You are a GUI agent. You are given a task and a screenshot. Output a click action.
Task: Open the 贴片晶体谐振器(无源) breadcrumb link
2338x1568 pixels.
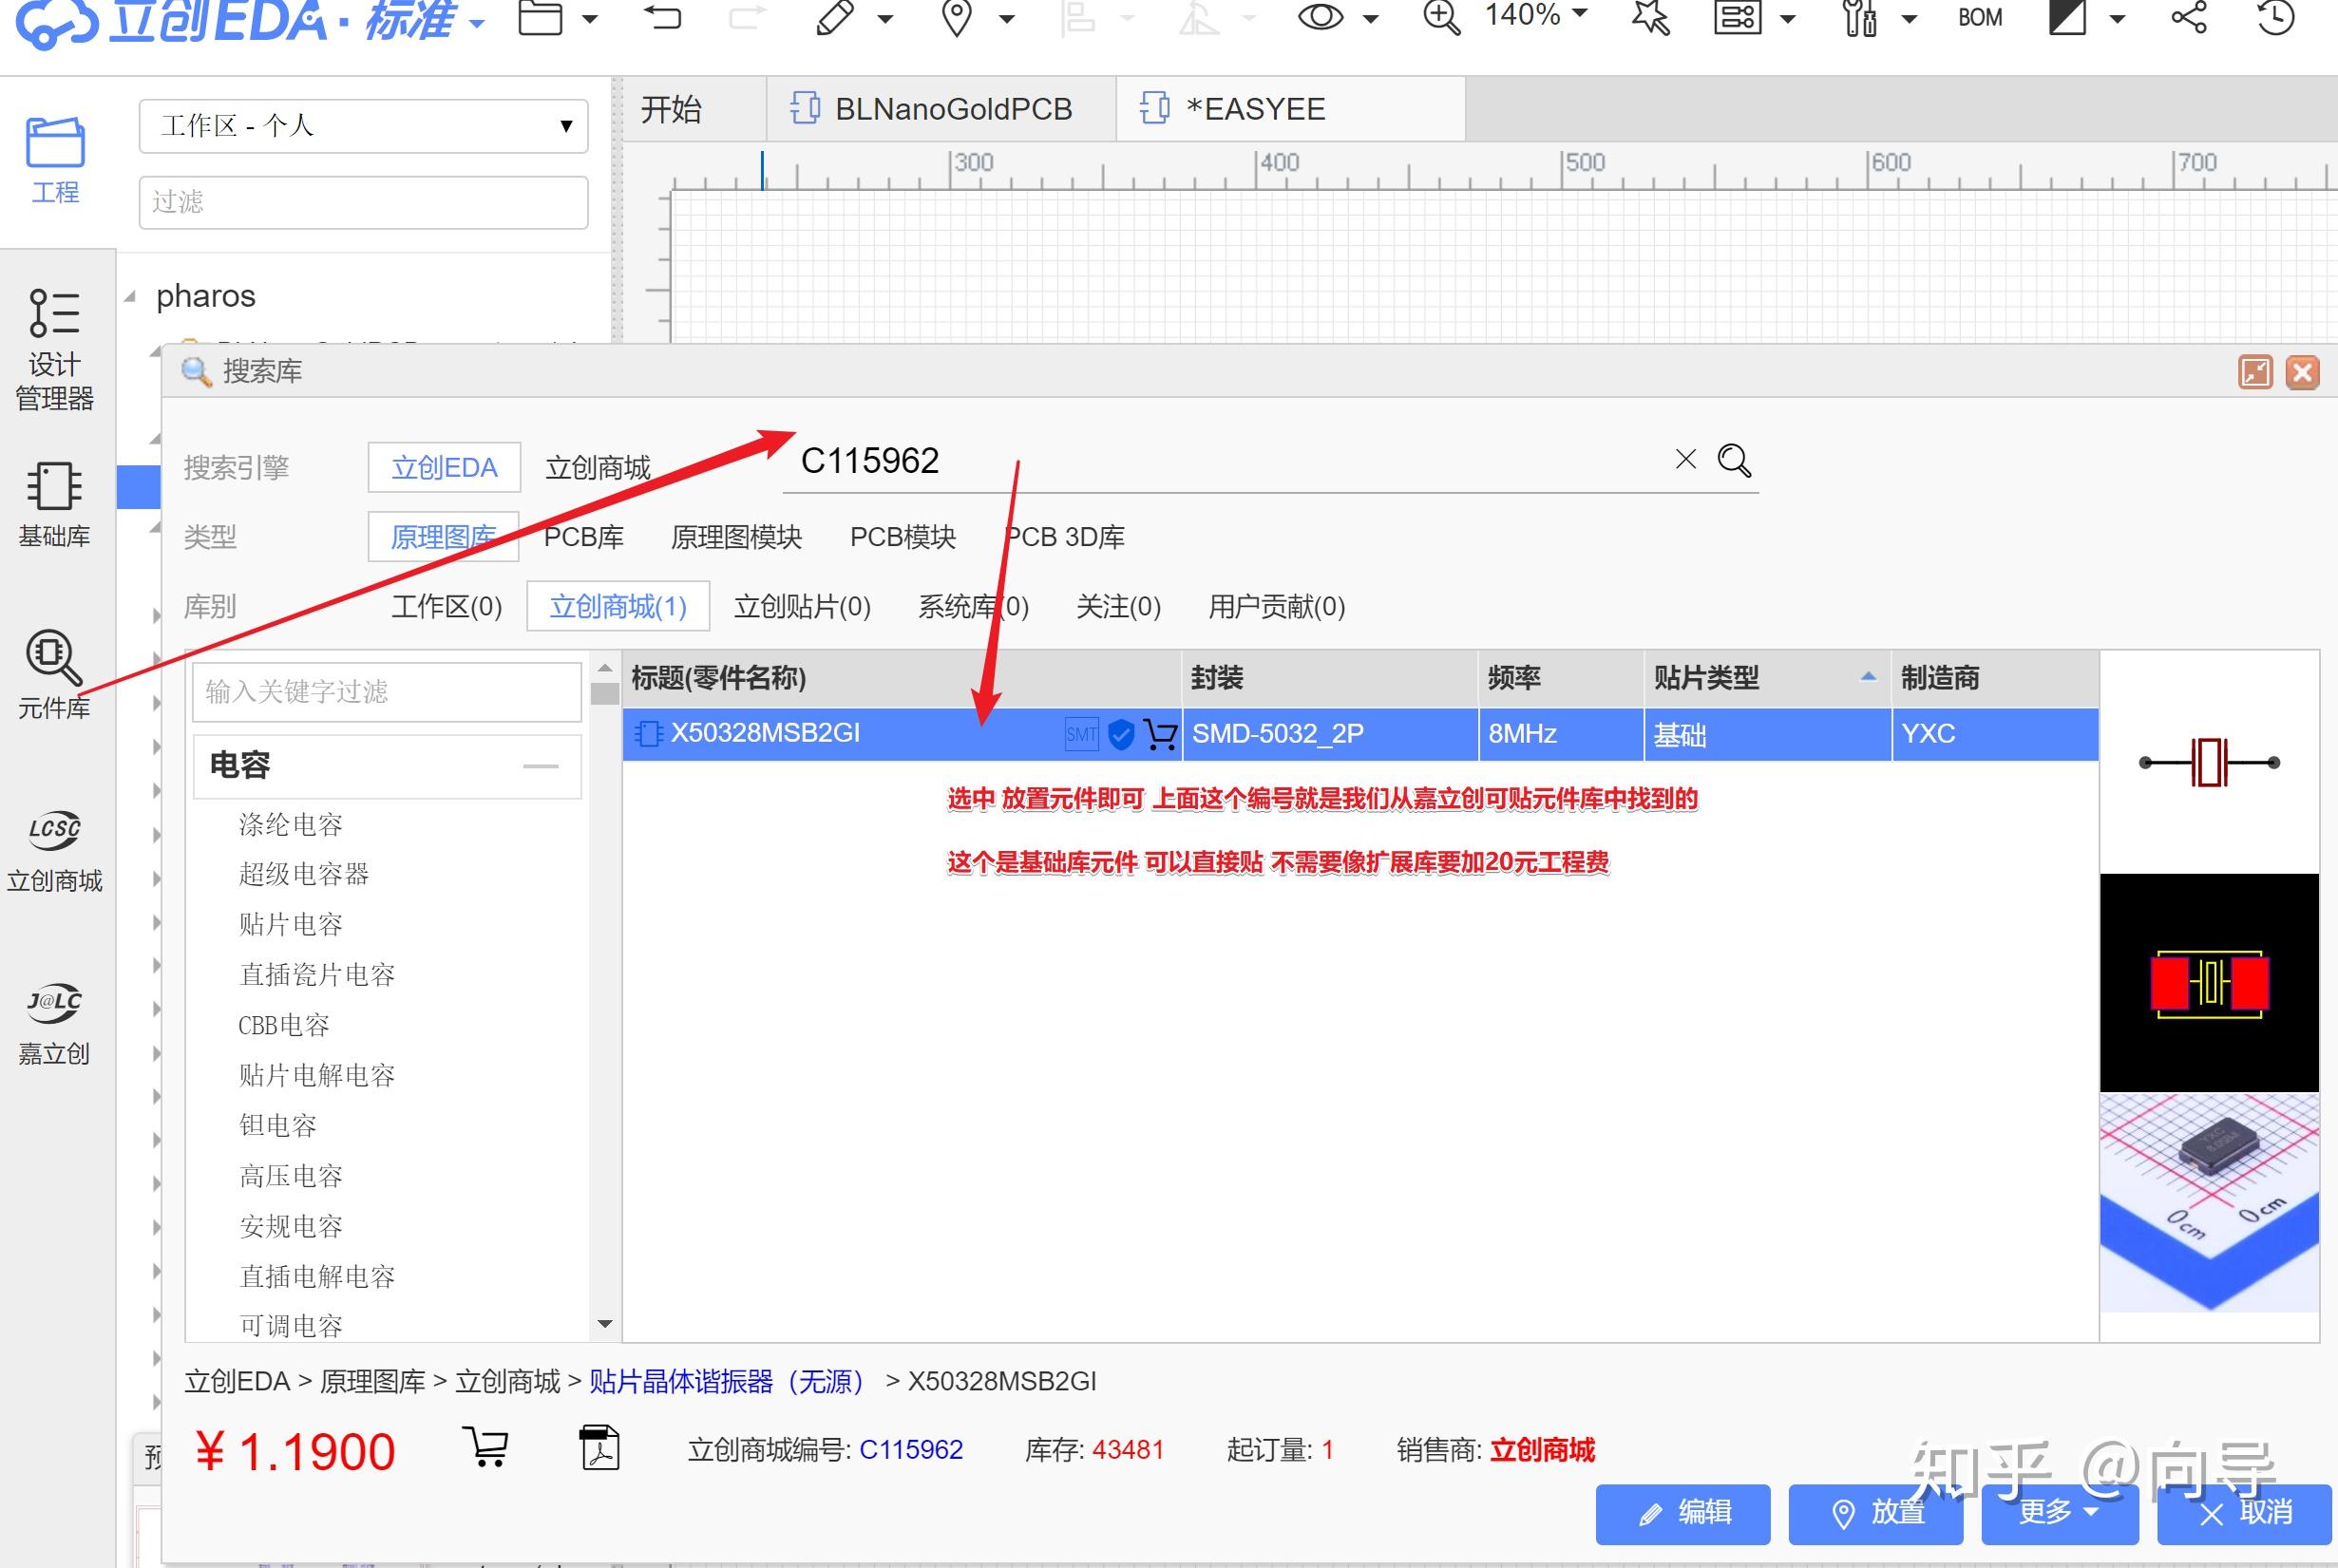point(726,1381)
